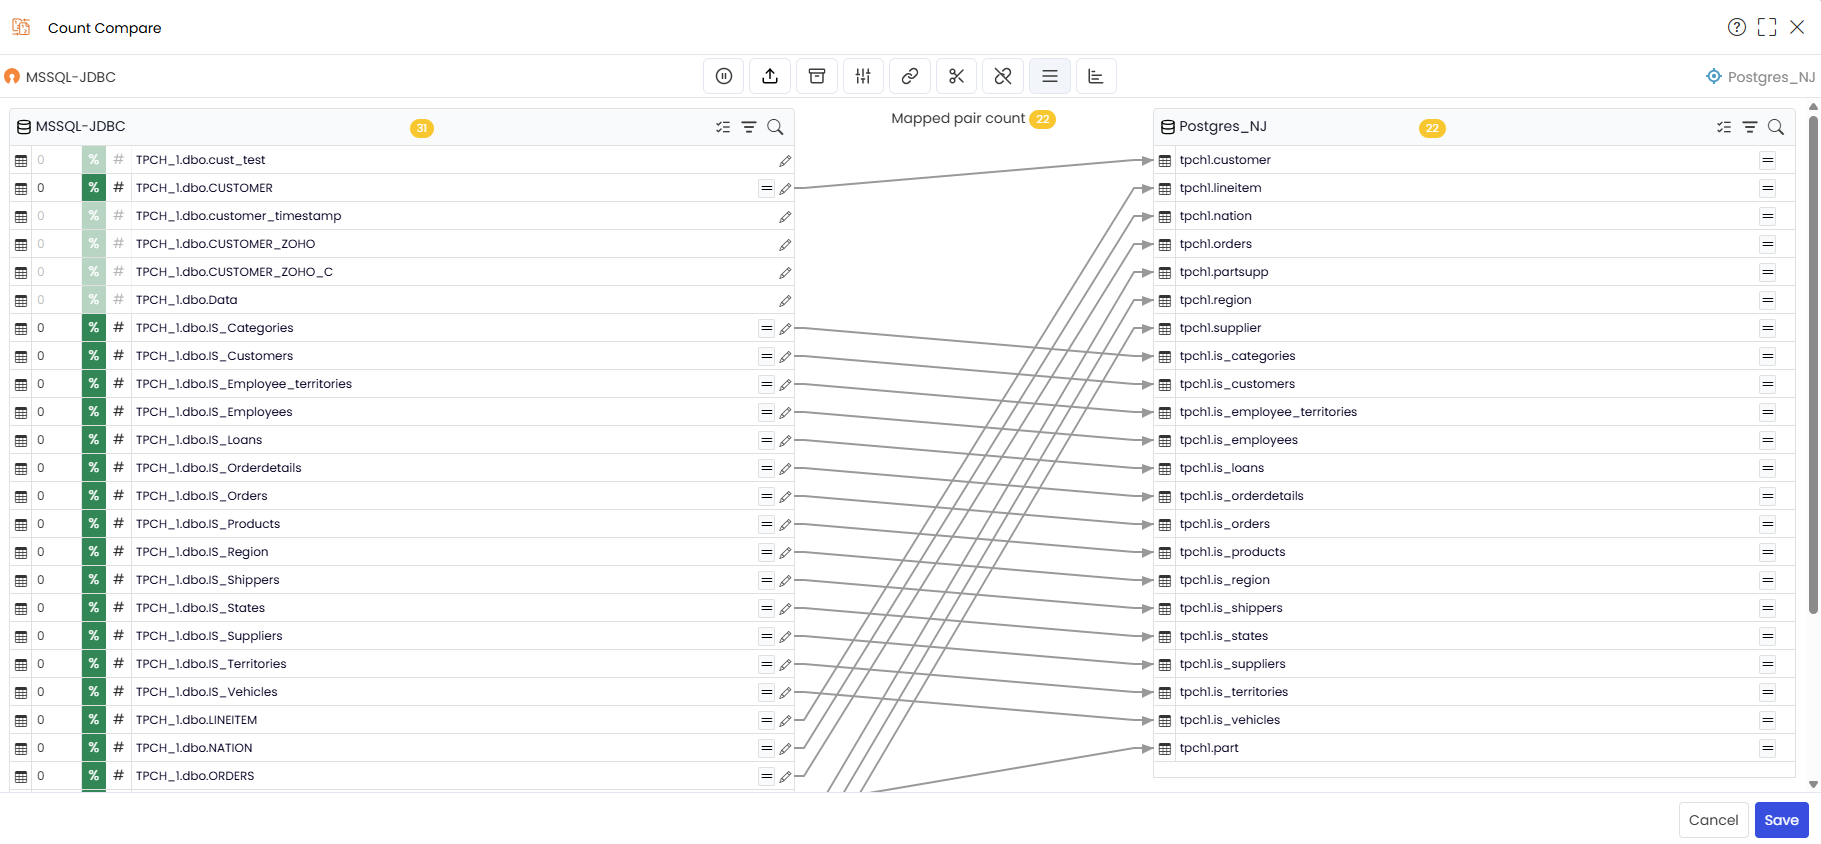
Task: Toggle percent button for TPCH_1.dbo.CUSTOMER row
Action: click(x=93, y=188)
